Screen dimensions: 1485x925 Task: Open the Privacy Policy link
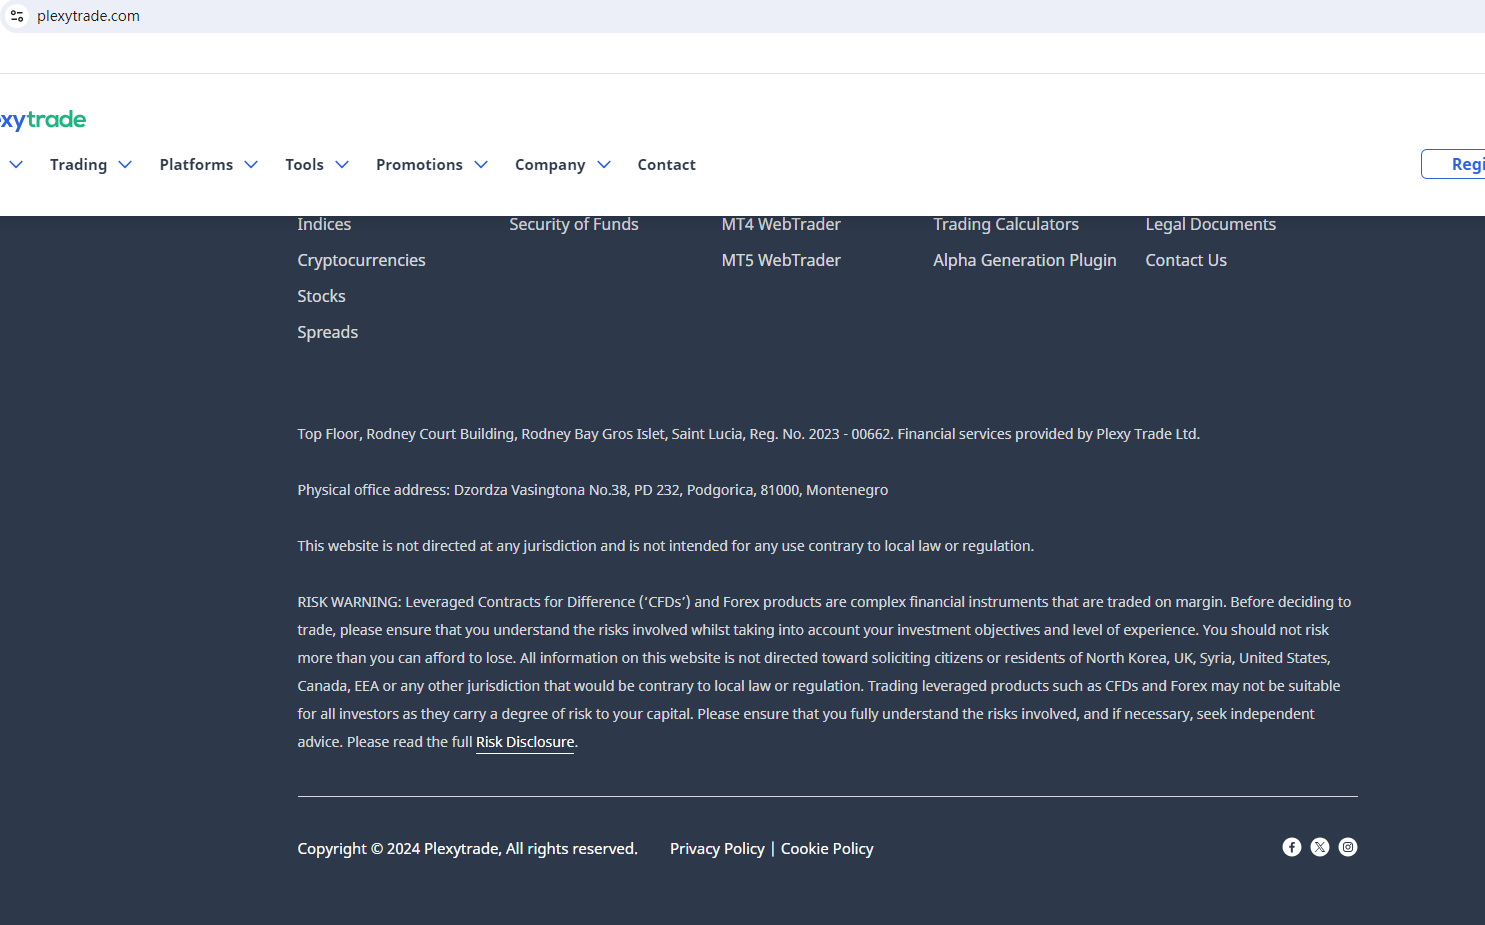[x=717, y=849]
